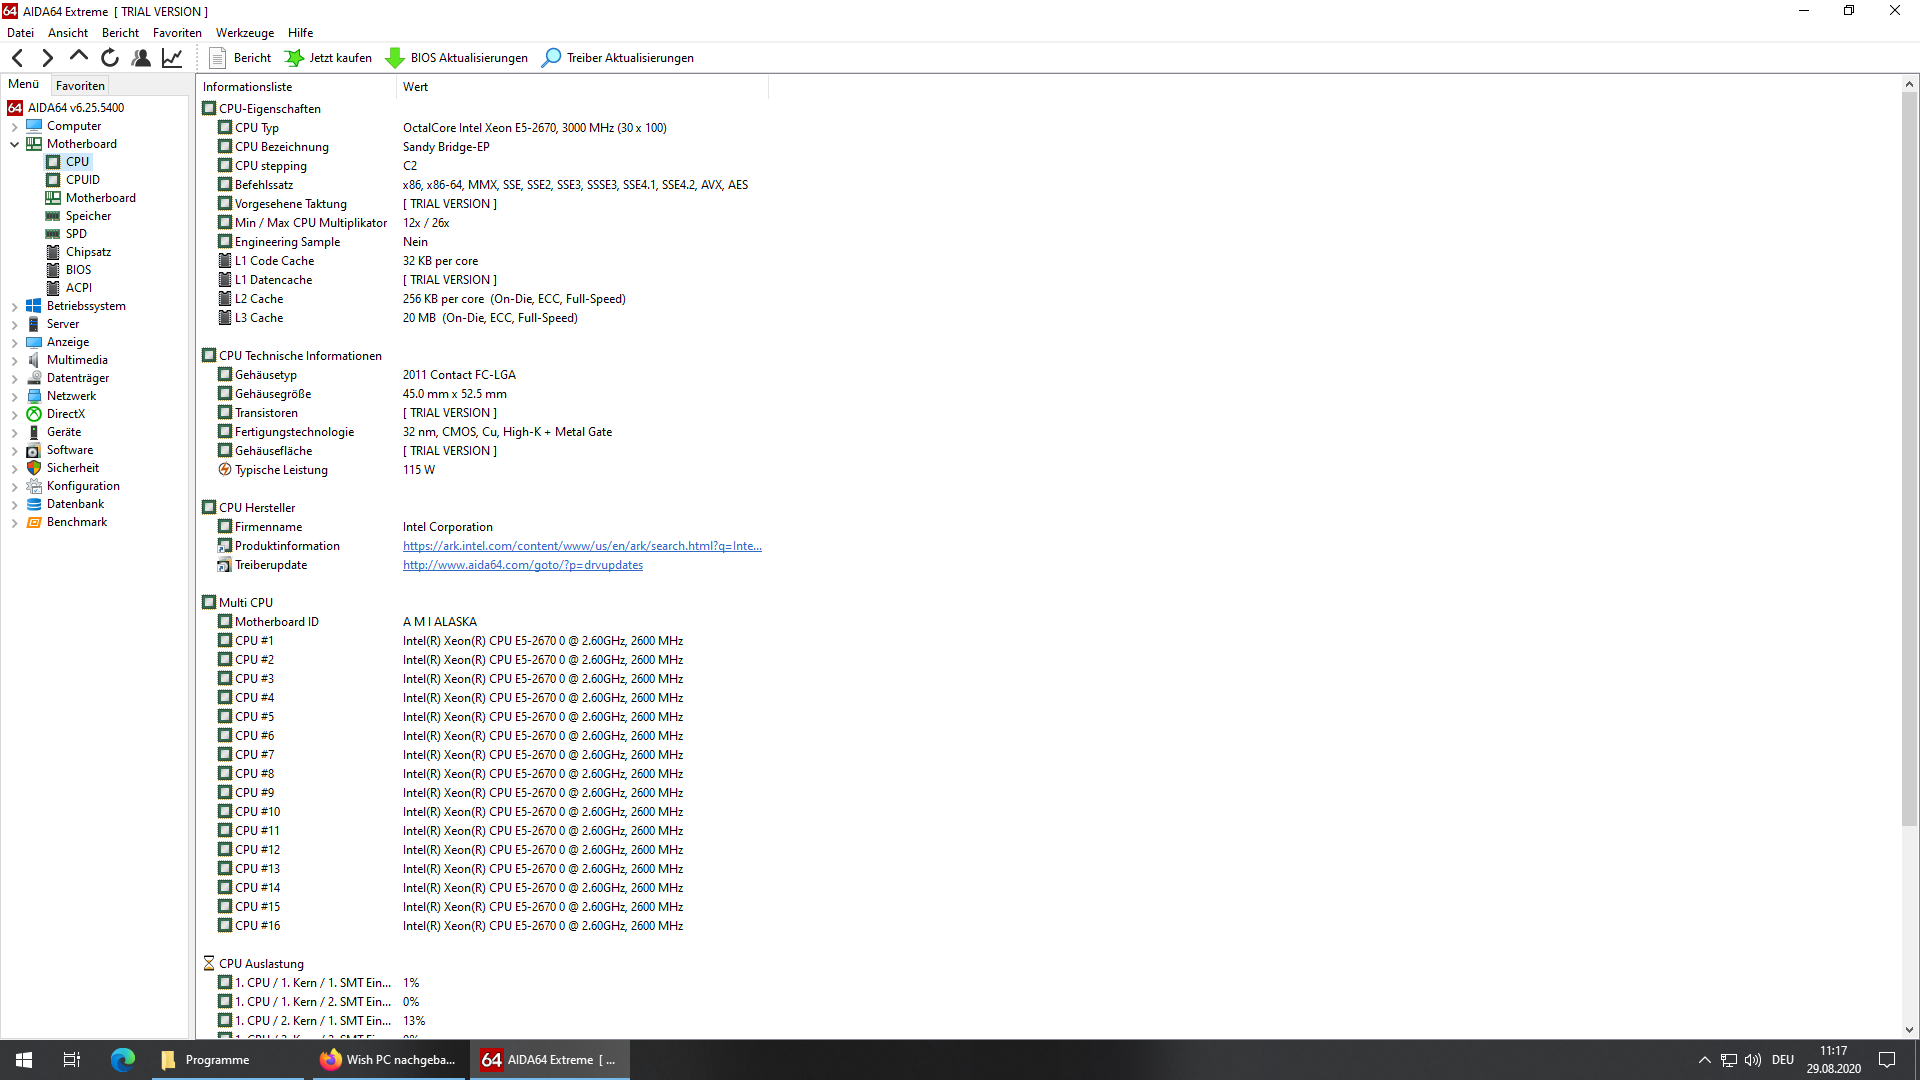Click Treiber Aktualisierungen toolbar button
The height and width of the screenshot is (1080, 1920).
617,58
